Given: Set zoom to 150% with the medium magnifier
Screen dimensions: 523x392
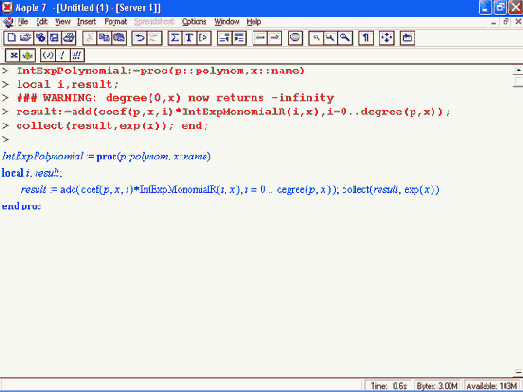Looking at the screenshot, I should (331, 38).
